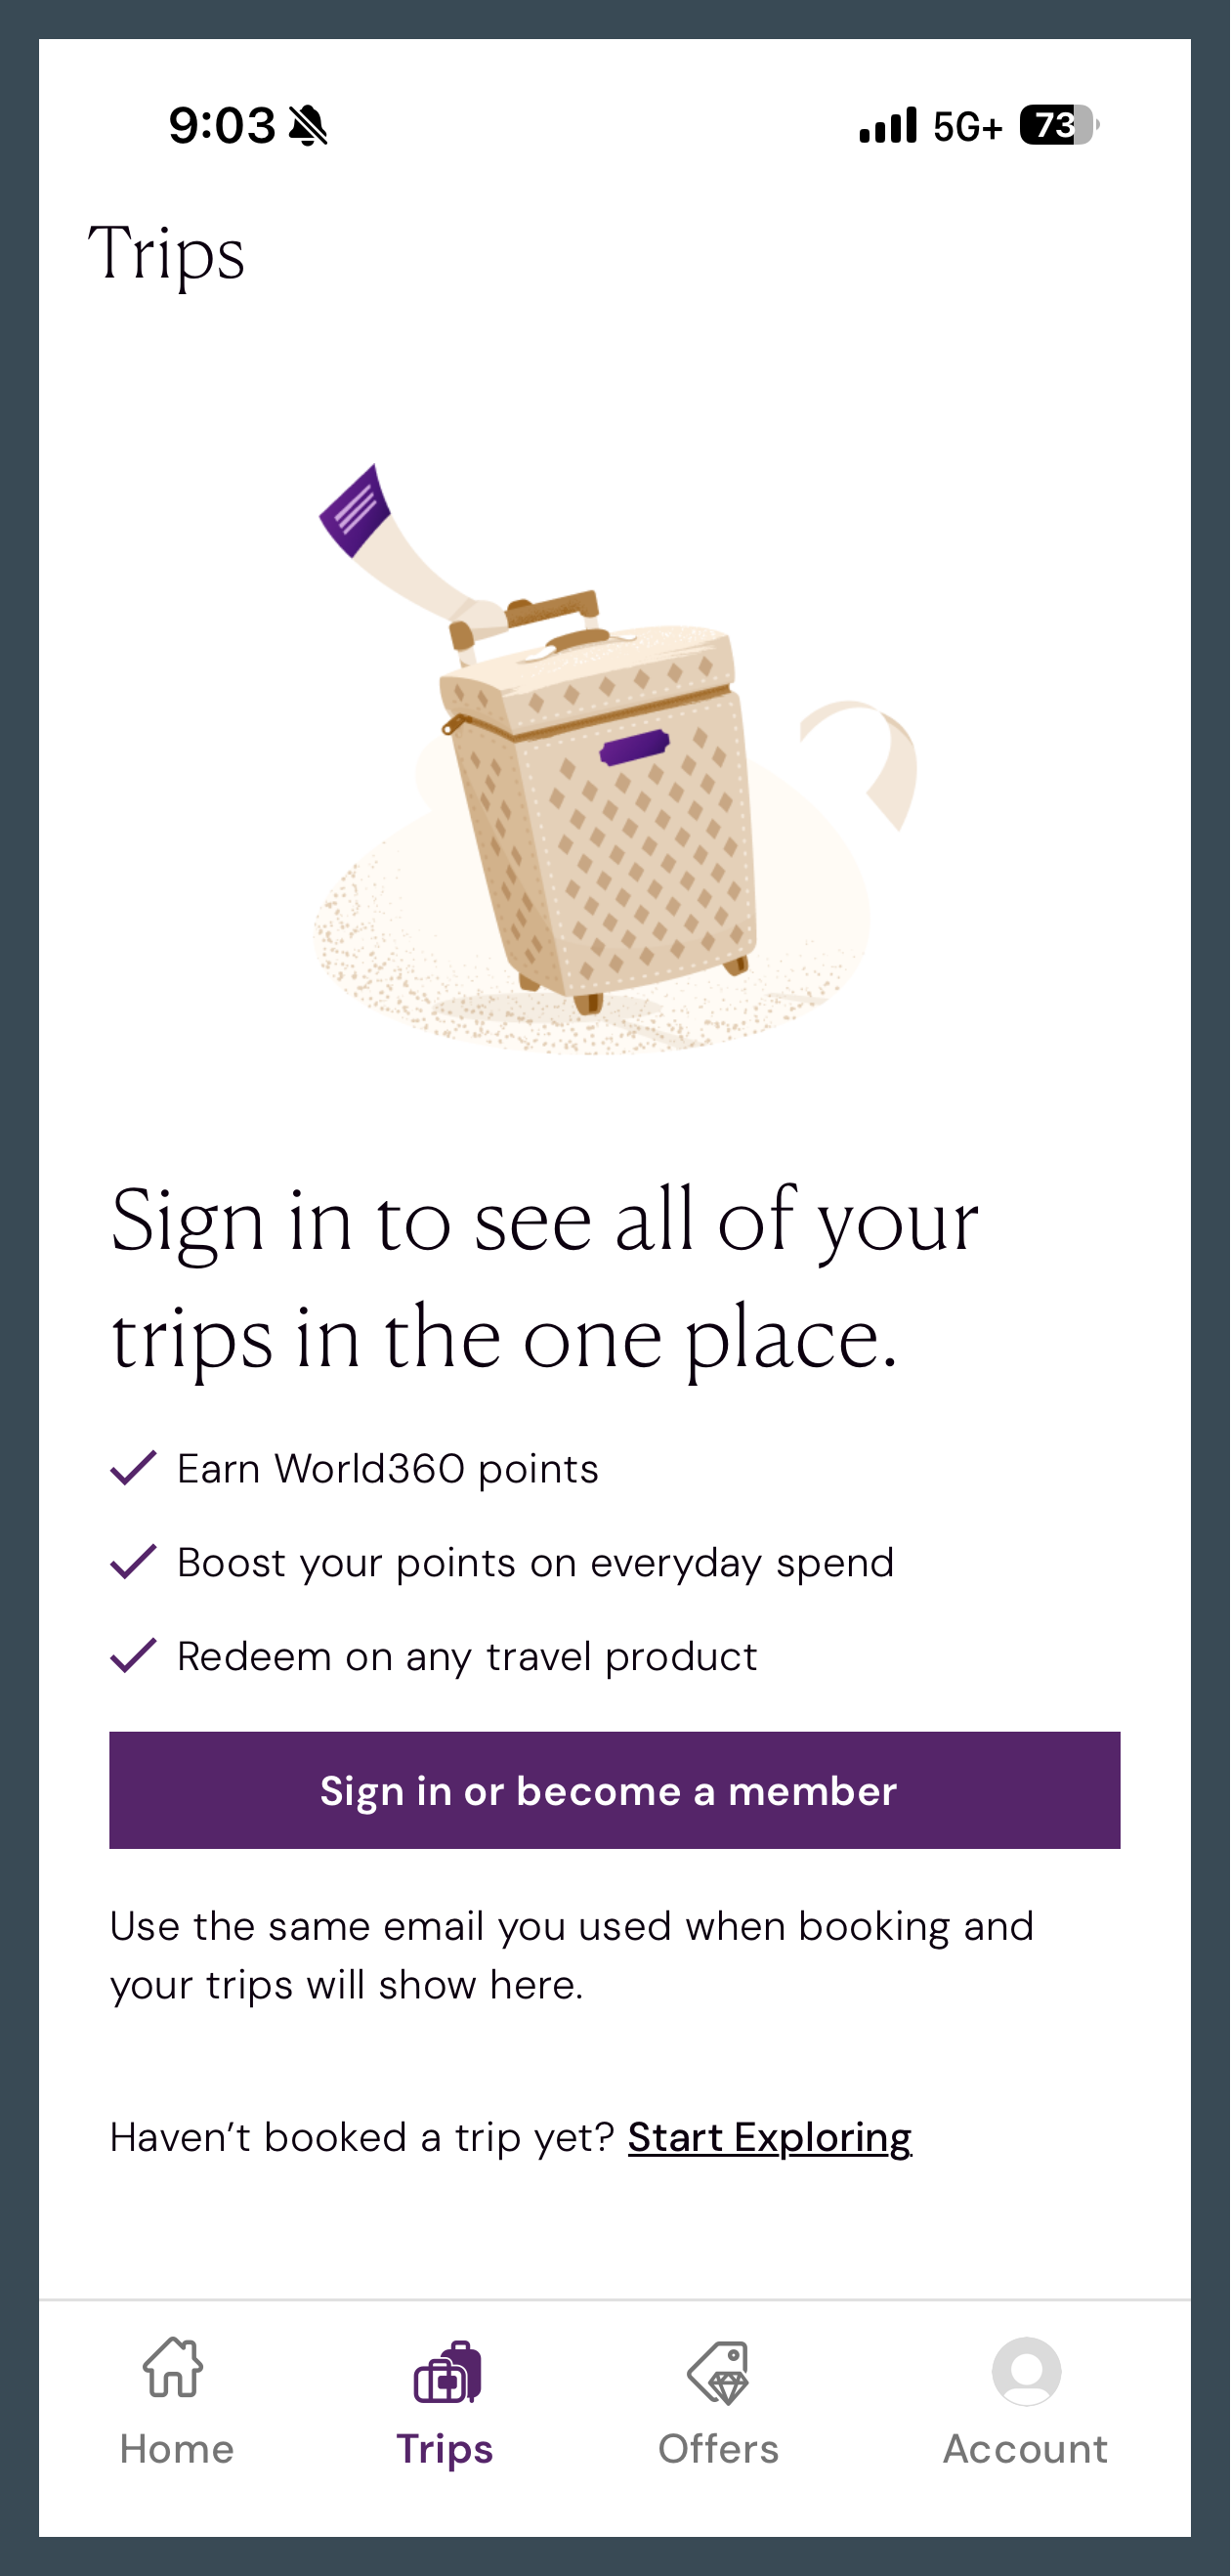Tap the cellular signal bars icon
The width and height of the screenshot is (1231, 2576).
tap(887, 126)
